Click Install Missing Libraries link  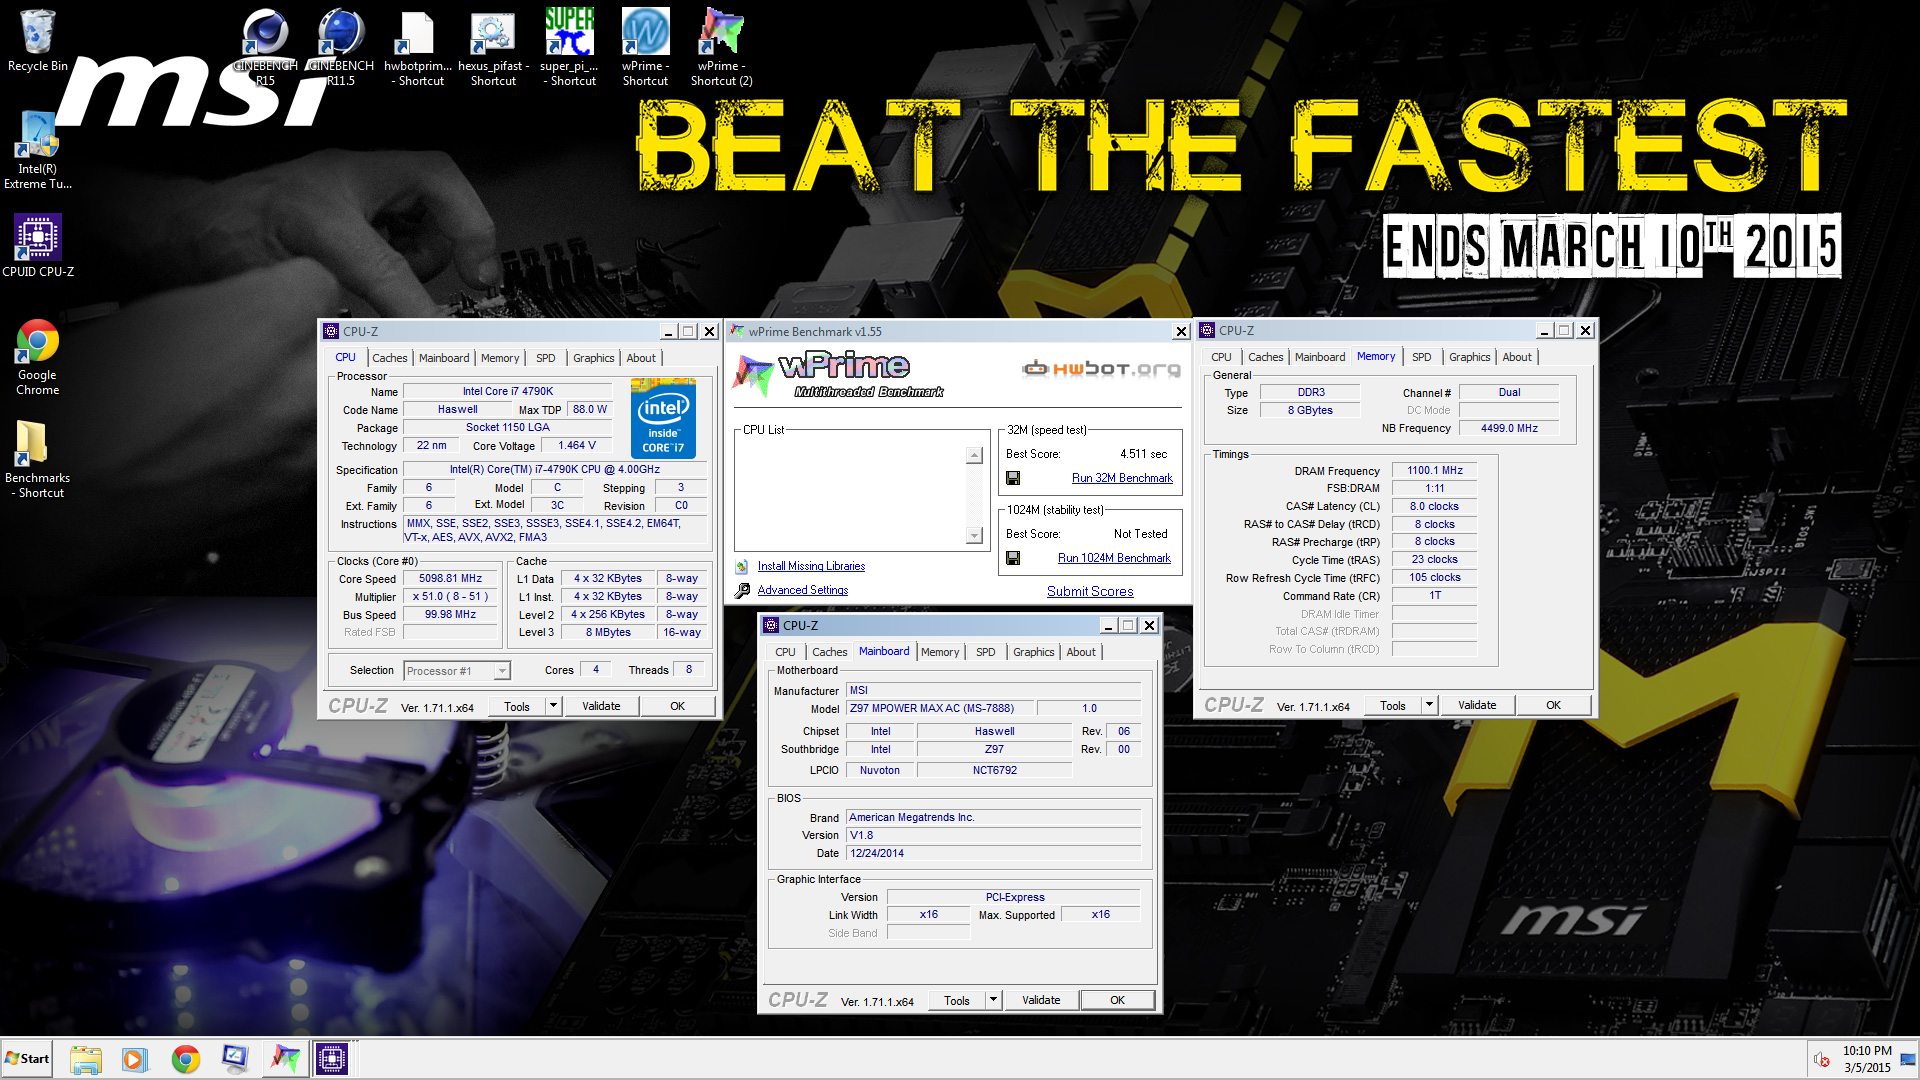811,566
